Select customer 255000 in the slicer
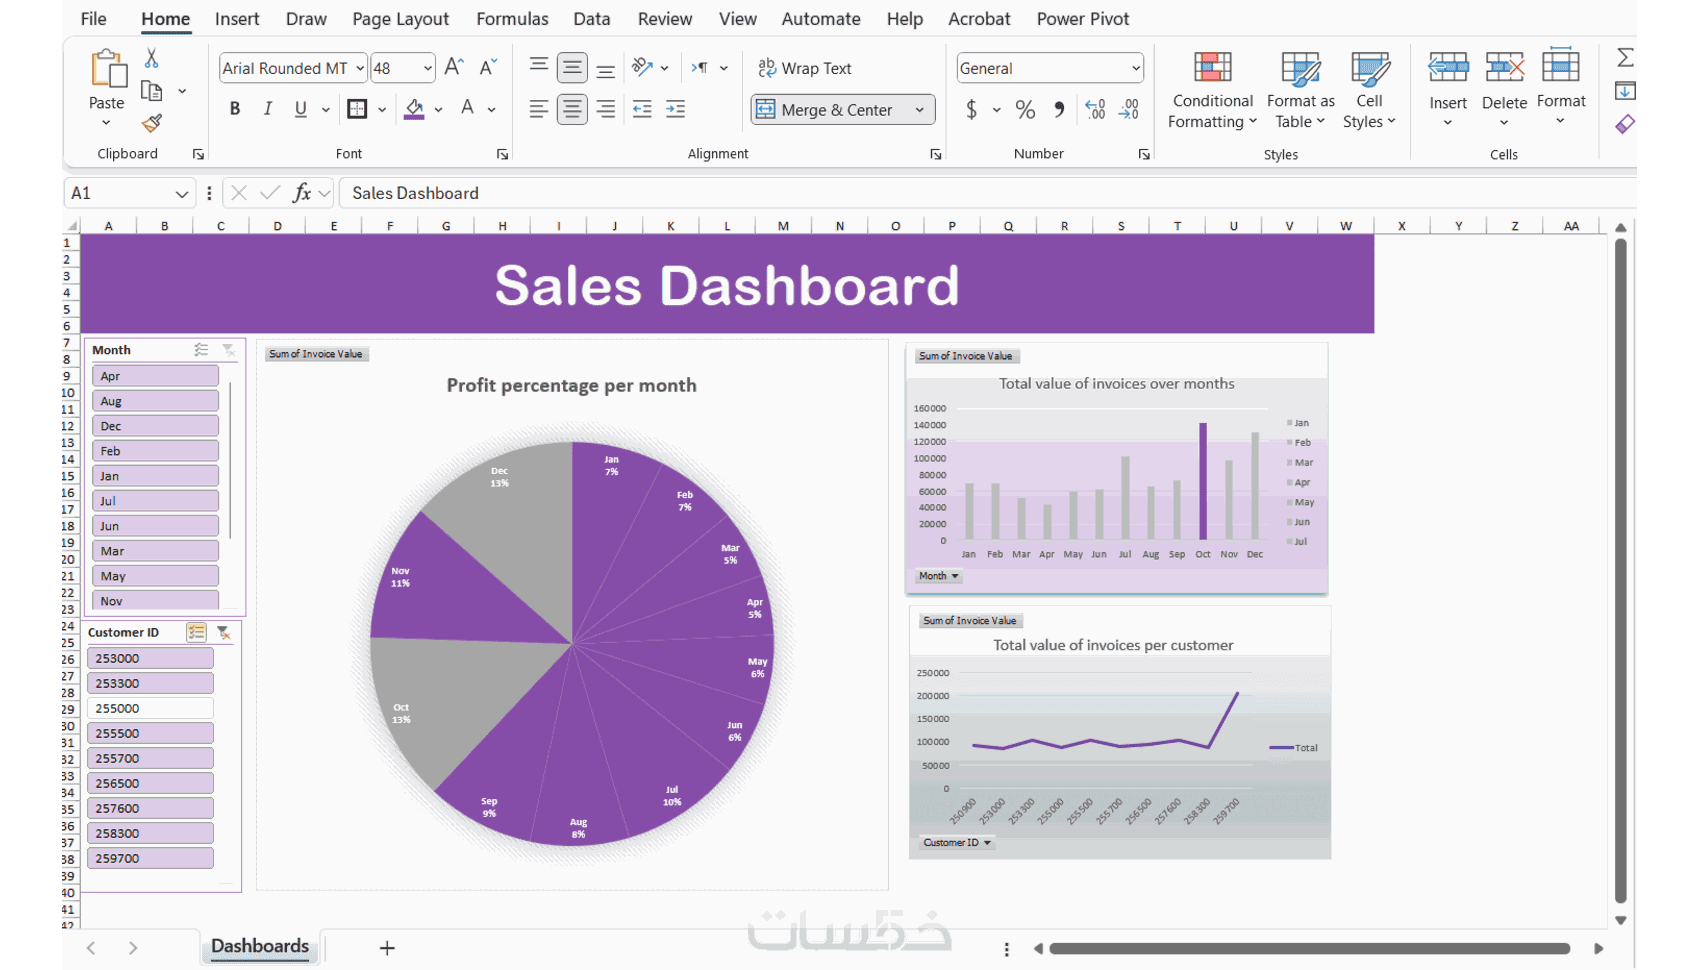 pyautogui.click(x=150, y=708)
